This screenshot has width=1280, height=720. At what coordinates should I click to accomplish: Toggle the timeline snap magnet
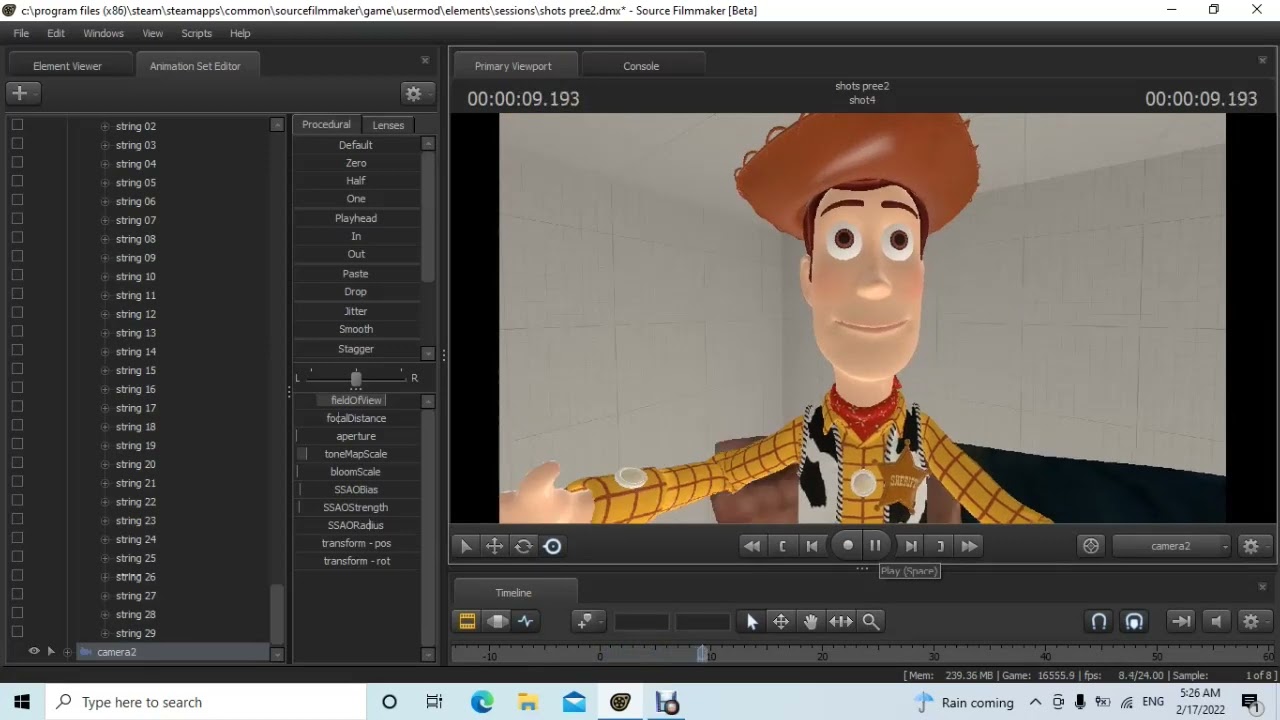pyautogui.click(x=1099, y=621)
